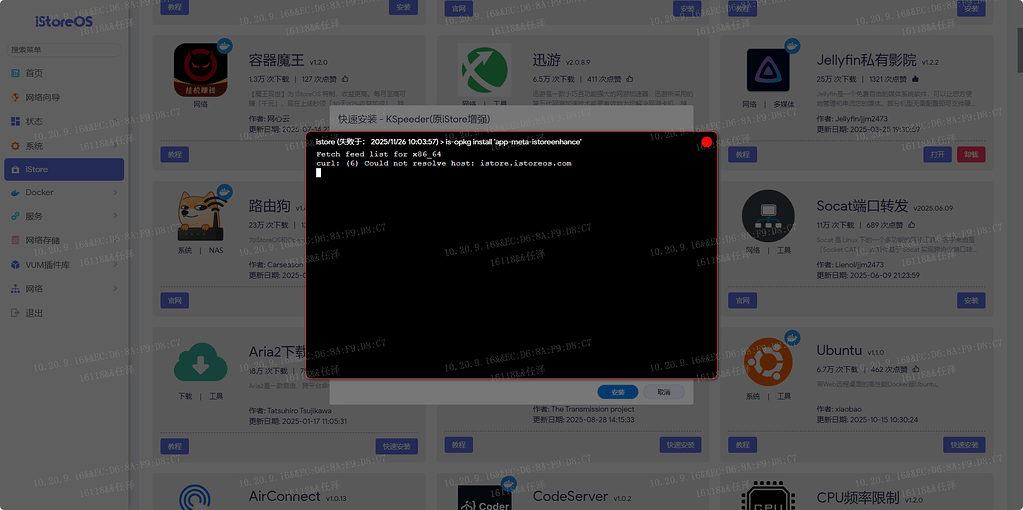This screenshot has width=1023, height=510.
Task: Open 教程 on the Jellyfin card
Action: point(742,155)
